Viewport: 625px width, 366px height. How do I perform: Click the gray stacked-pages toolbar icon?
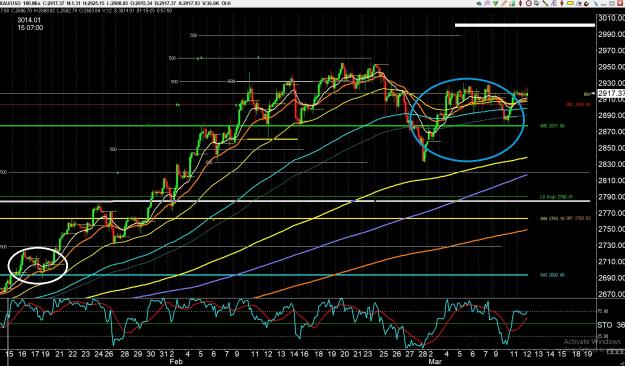coord(537,3)
